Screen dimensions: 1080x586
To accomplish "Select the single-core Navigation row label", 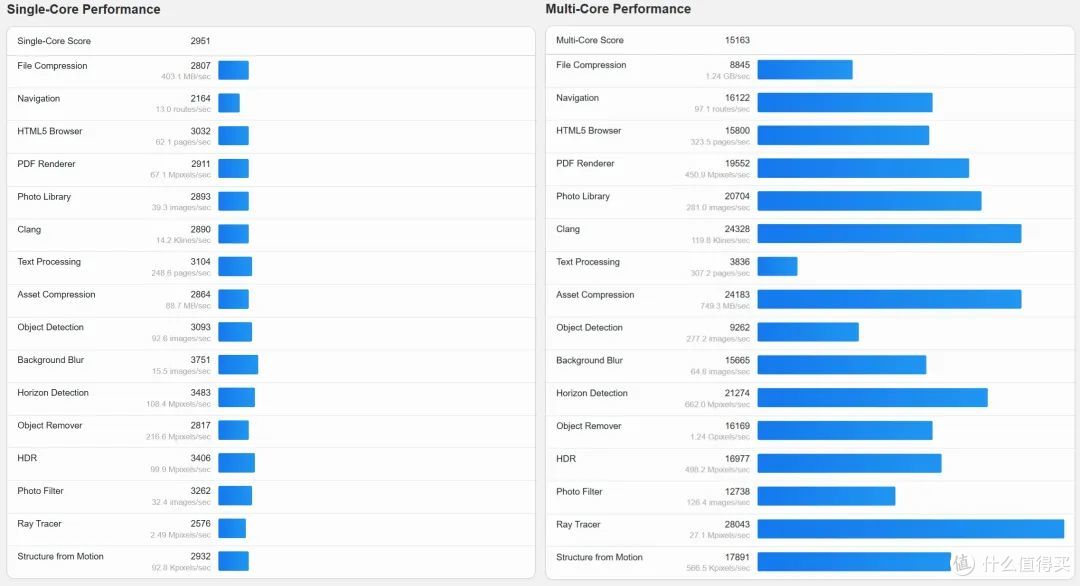I will (39, 98).
